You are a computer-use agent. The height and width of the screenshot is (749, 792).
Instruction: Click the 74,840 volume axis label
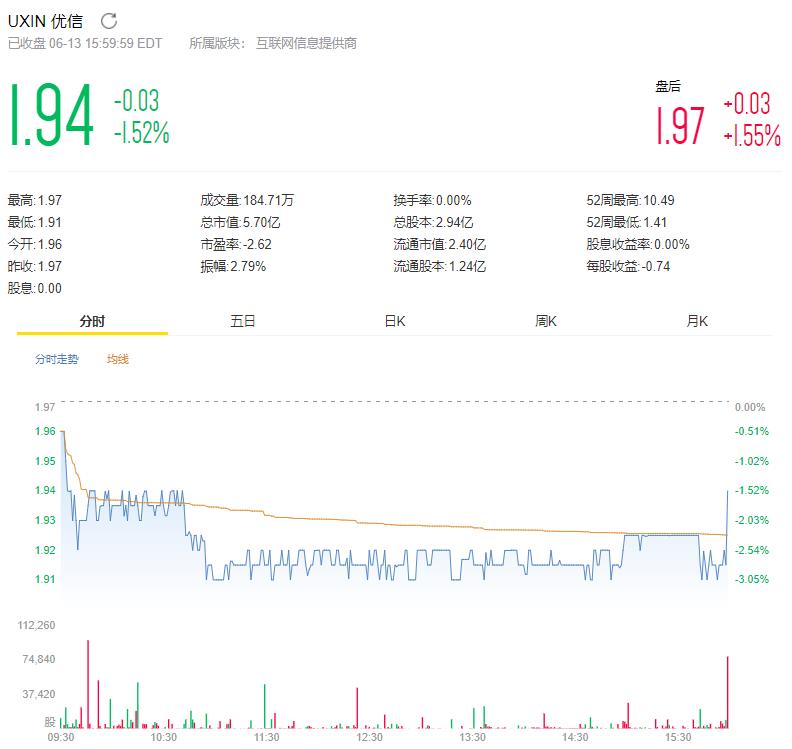(39, 659)
